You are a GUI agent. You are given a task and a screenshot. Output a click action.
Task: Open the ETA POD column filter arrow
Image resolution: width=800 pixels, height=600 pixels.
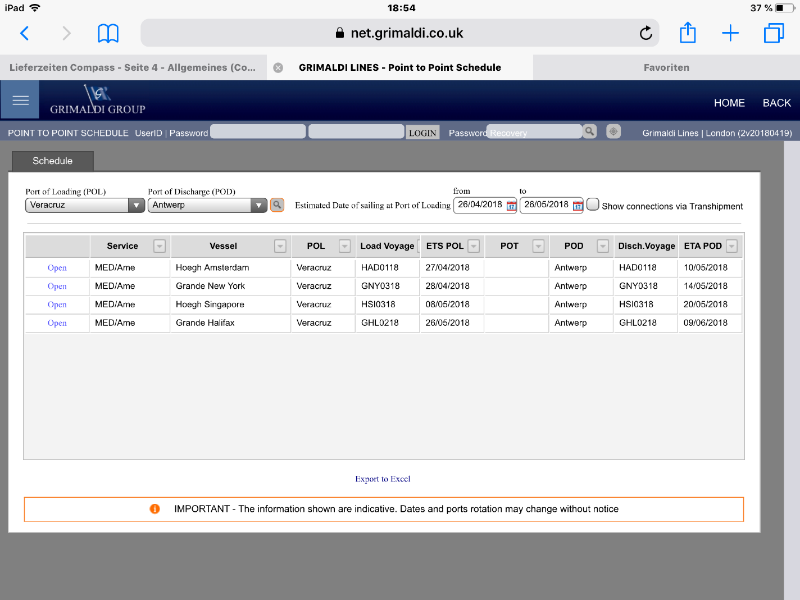pos(731,246)
